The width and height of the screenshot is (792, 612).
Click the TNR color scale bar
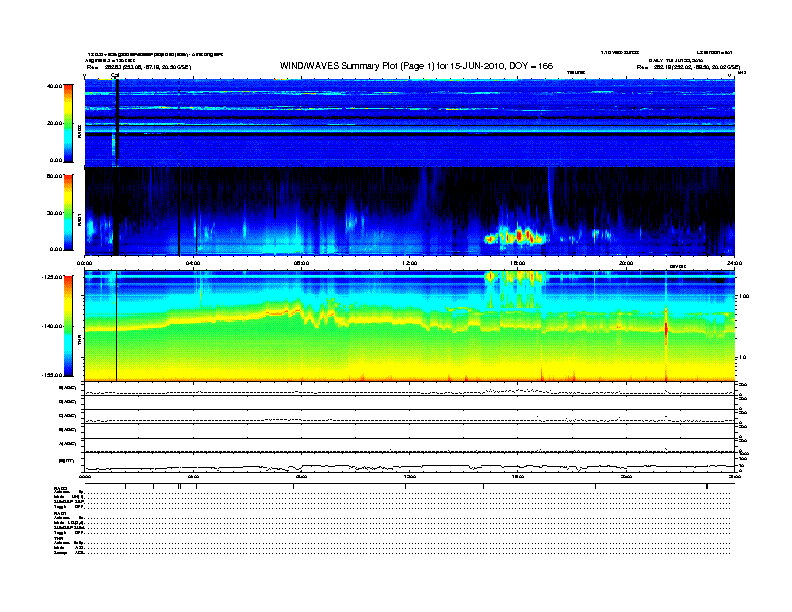coord(68,326)
